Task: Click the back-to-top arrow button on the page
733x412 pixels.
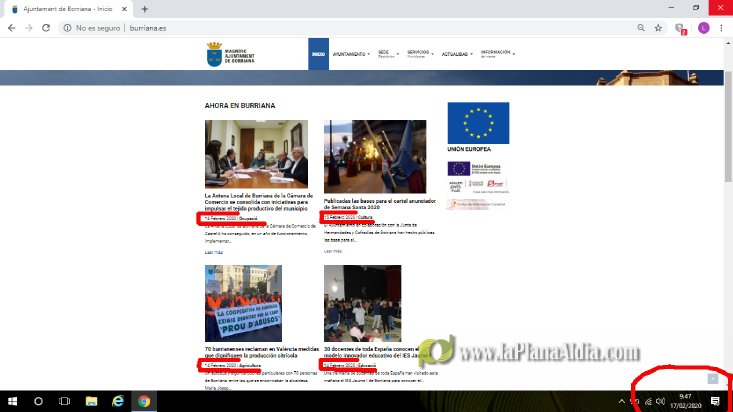Action: tap(712, 378)
